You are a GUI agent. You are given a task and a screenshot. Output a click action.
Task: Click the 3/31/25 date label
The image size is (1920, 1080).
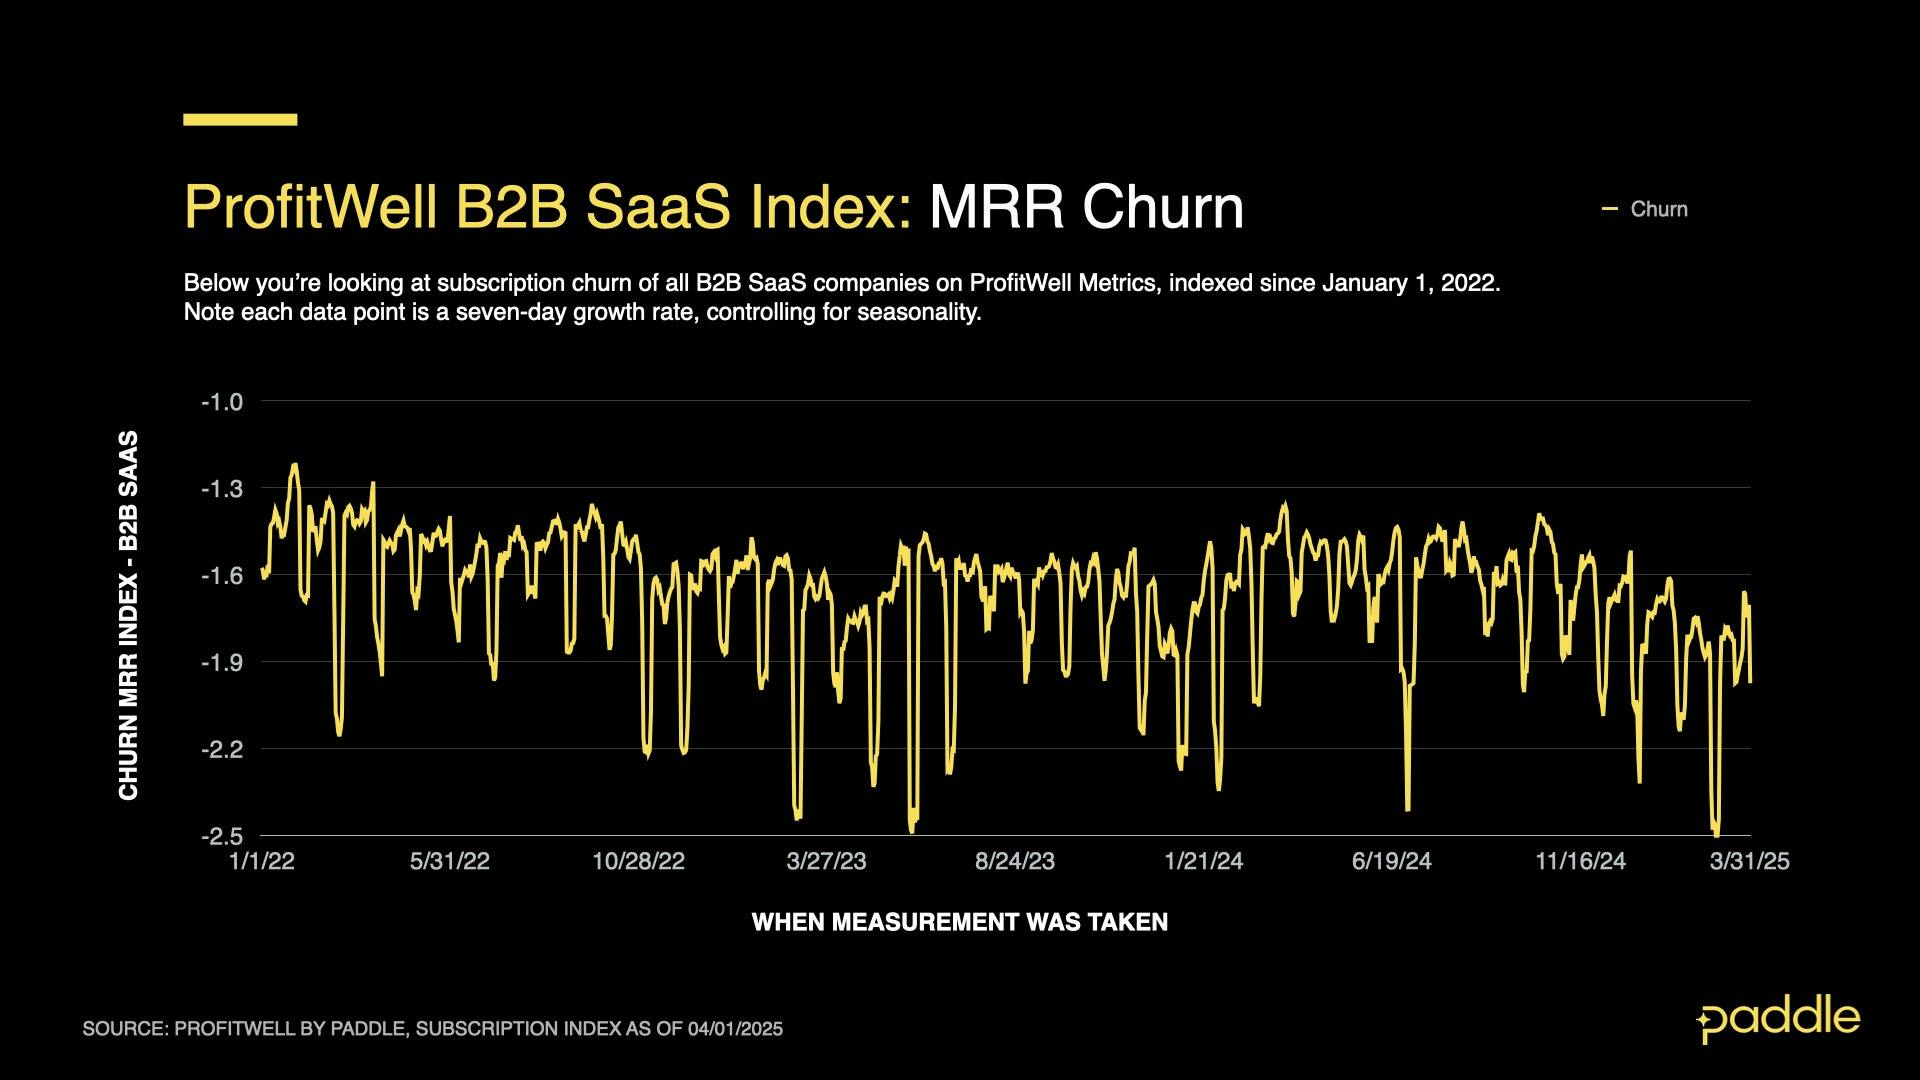[x=1749, y=861]
